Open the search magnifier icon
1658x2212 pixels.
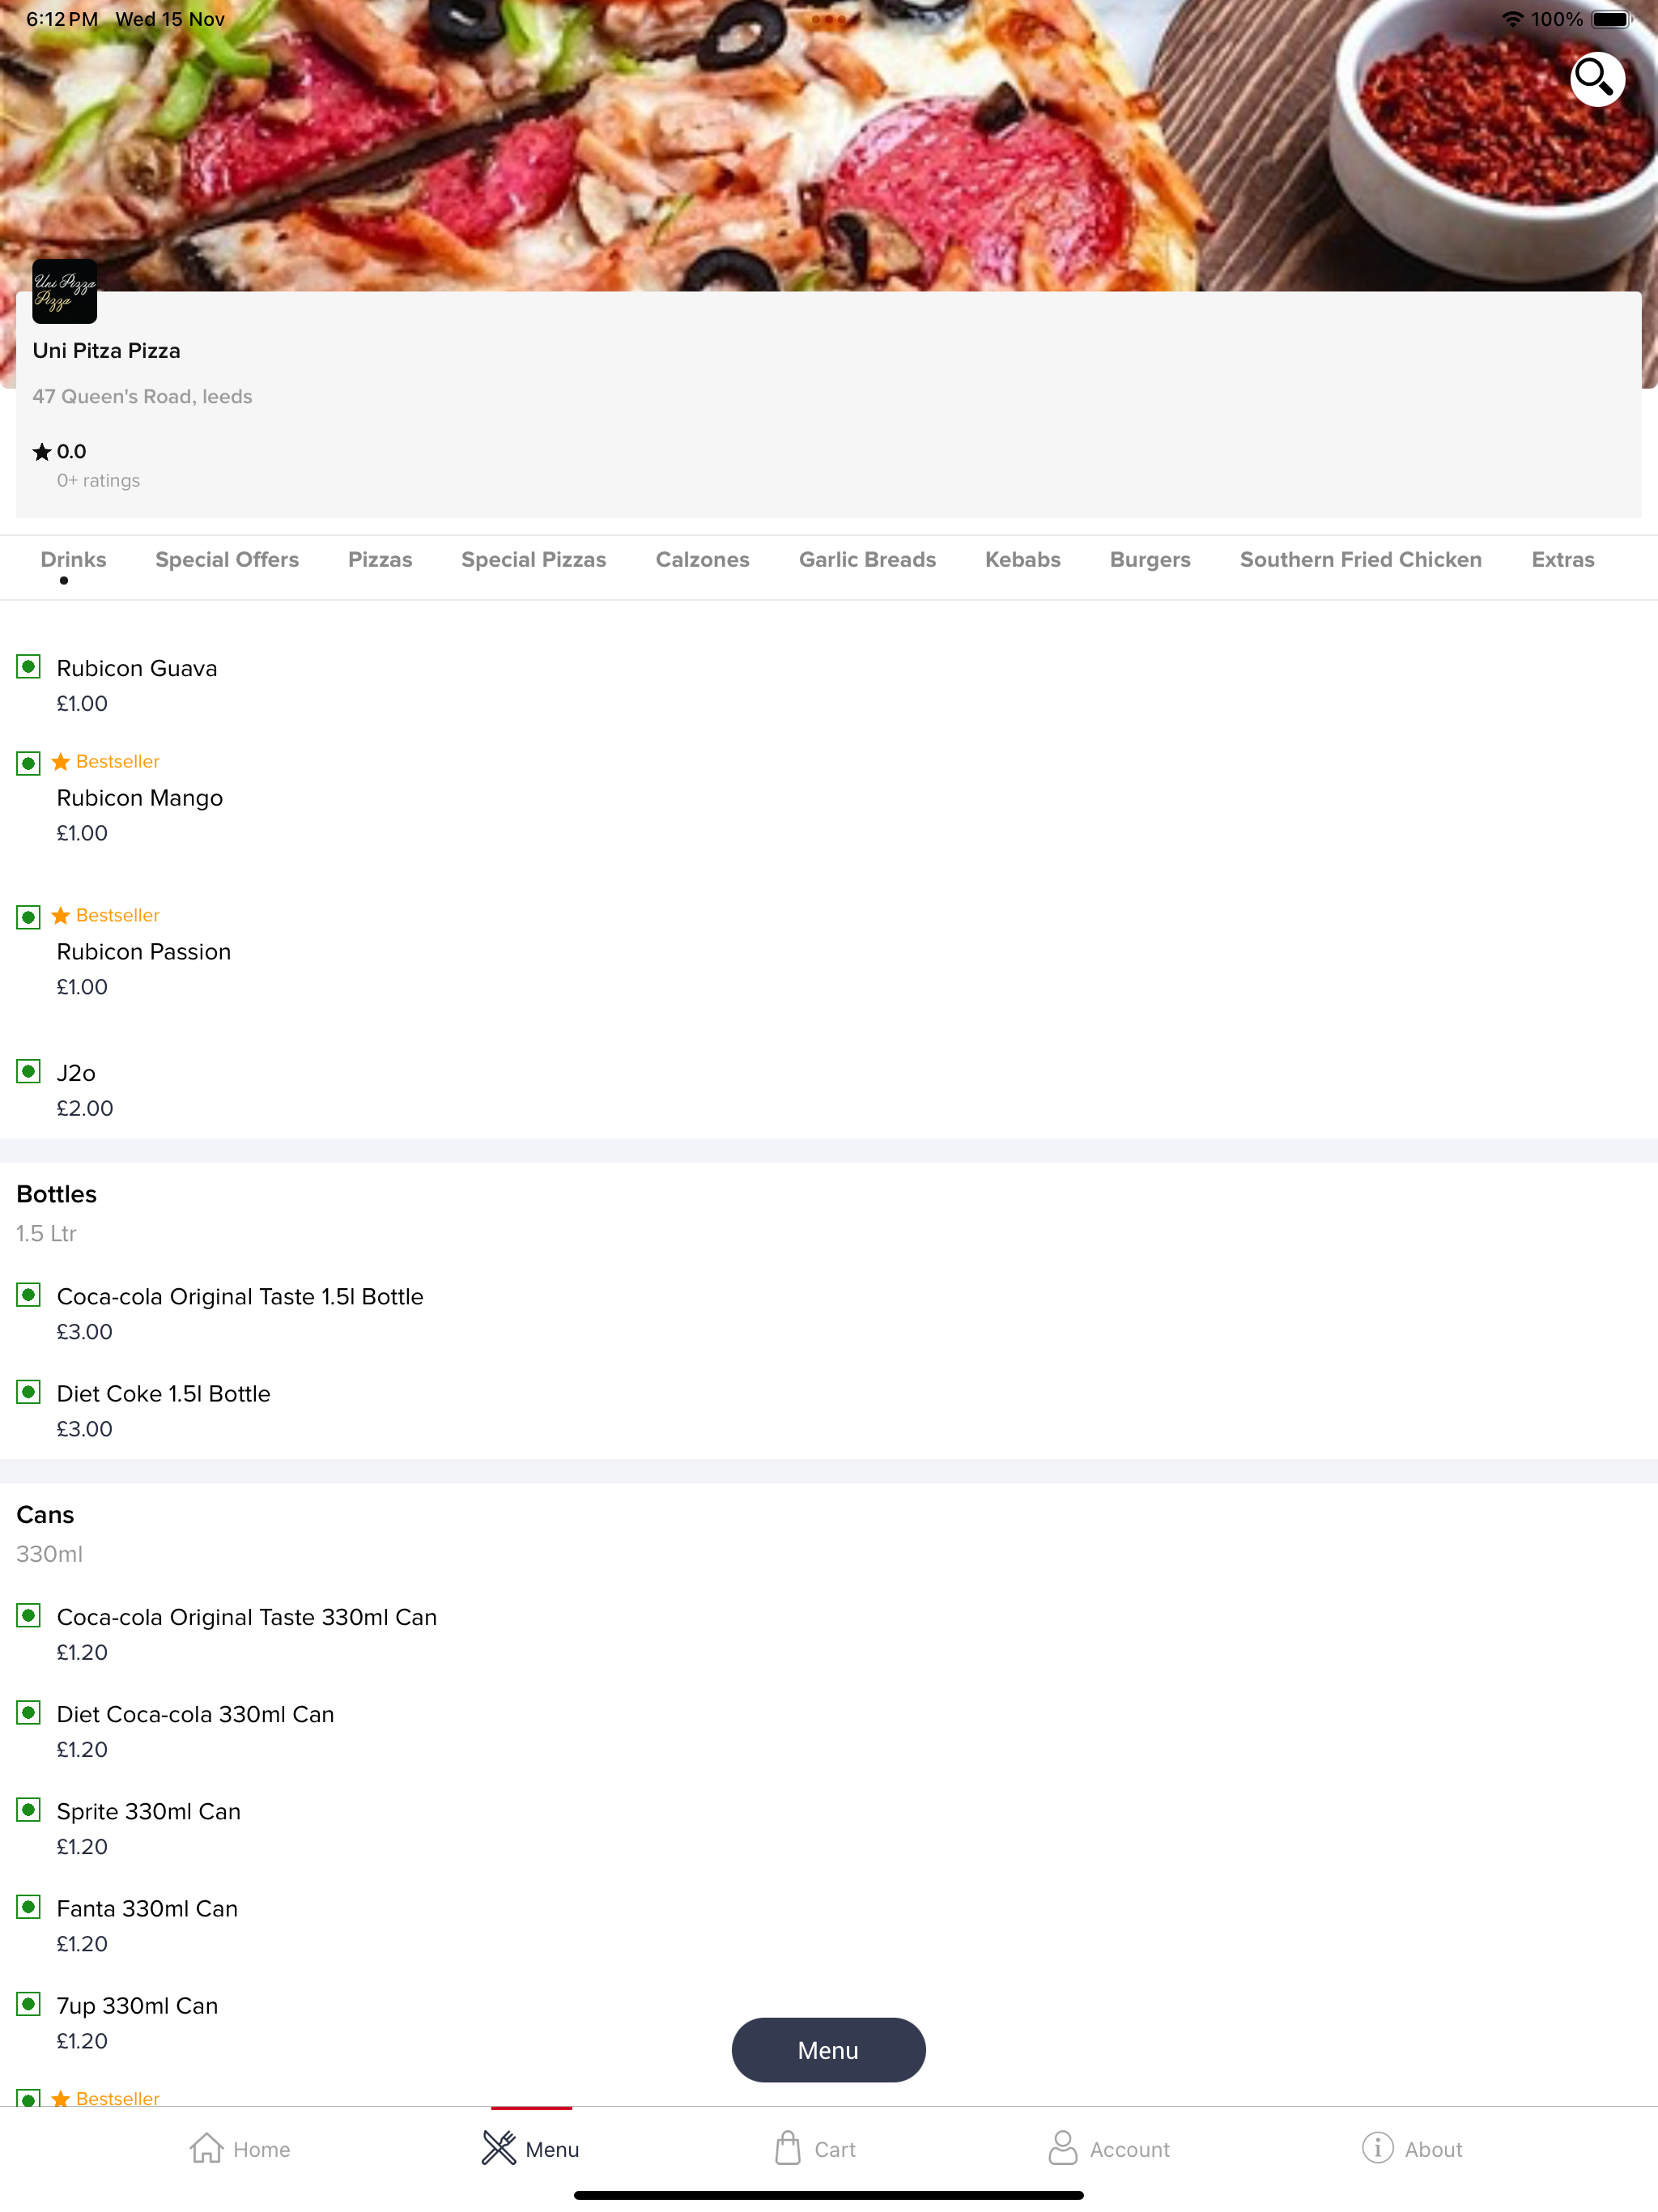tap(1596, 79)
